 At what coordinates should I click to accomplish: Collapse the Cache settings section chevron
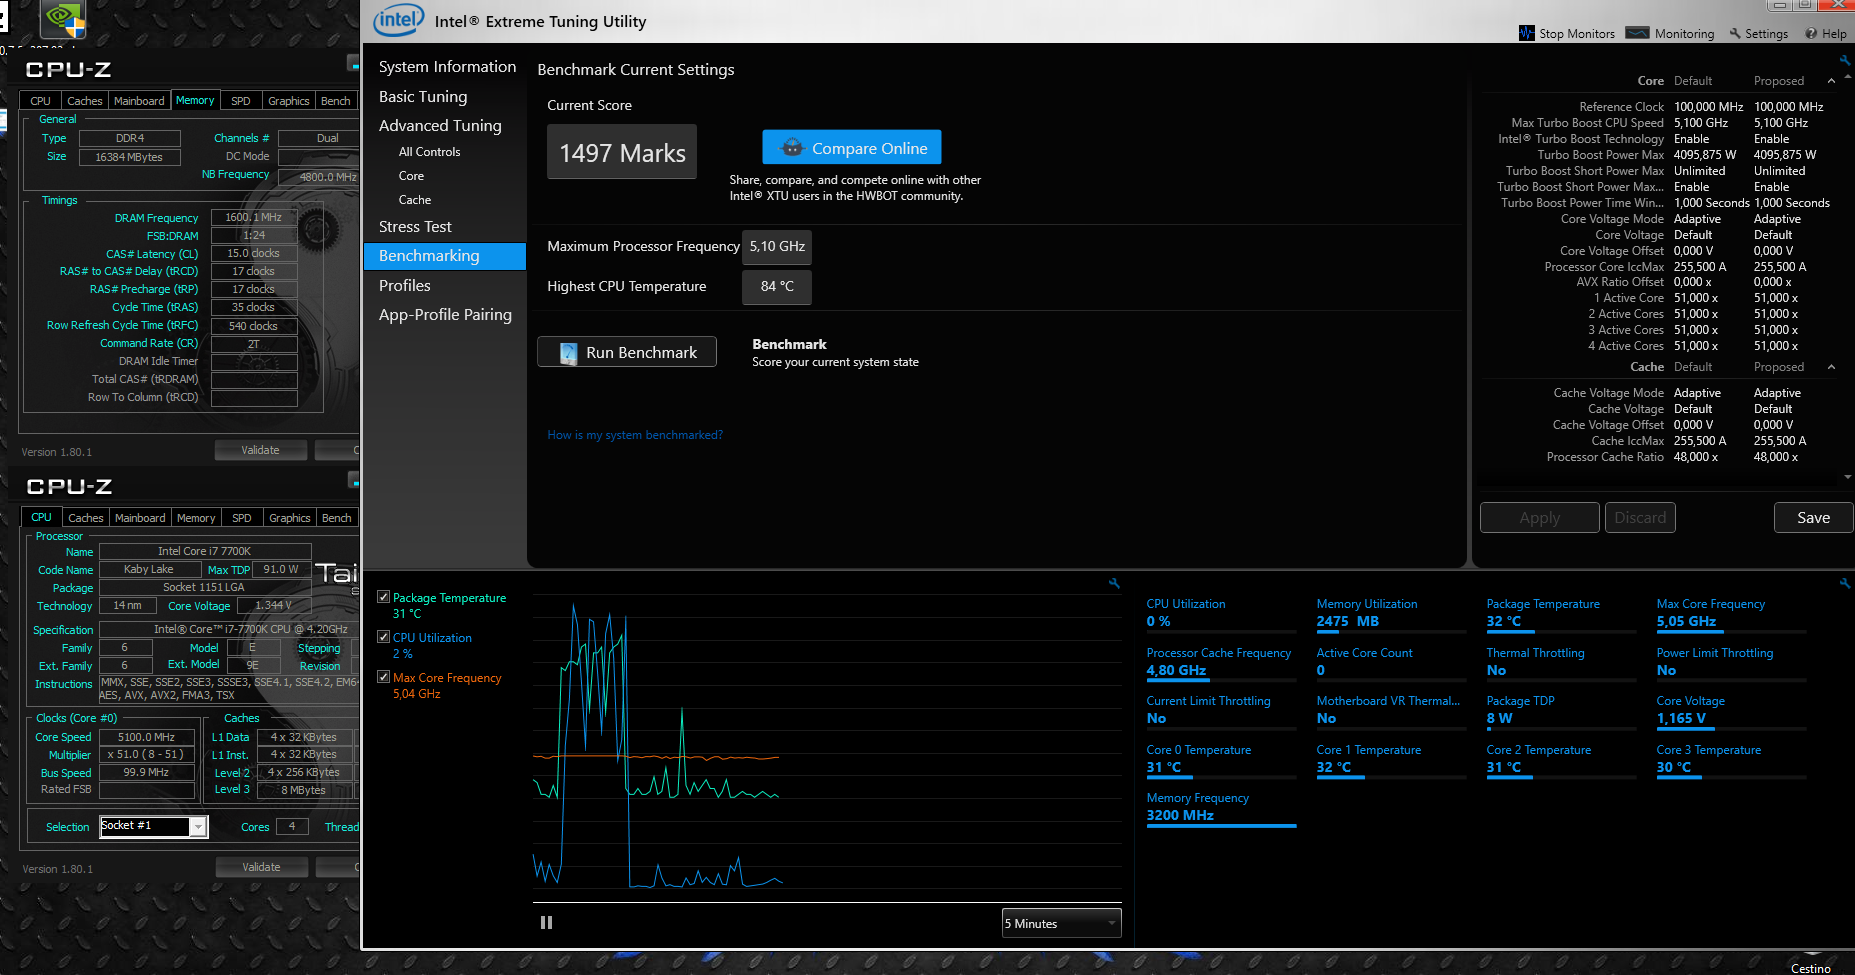1831,367
